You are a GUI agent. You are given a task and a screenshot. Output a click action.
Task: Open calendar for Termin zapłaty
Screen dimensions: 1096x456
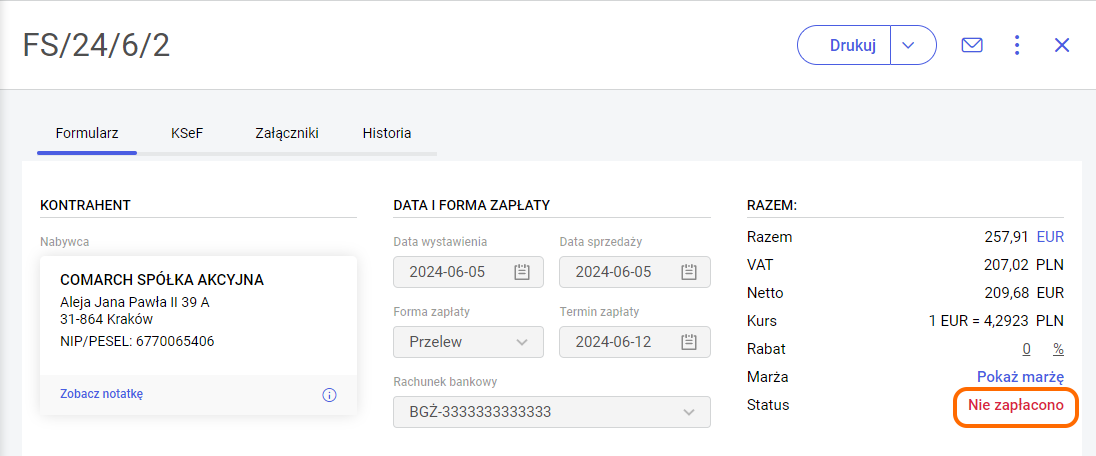(688, 342)
